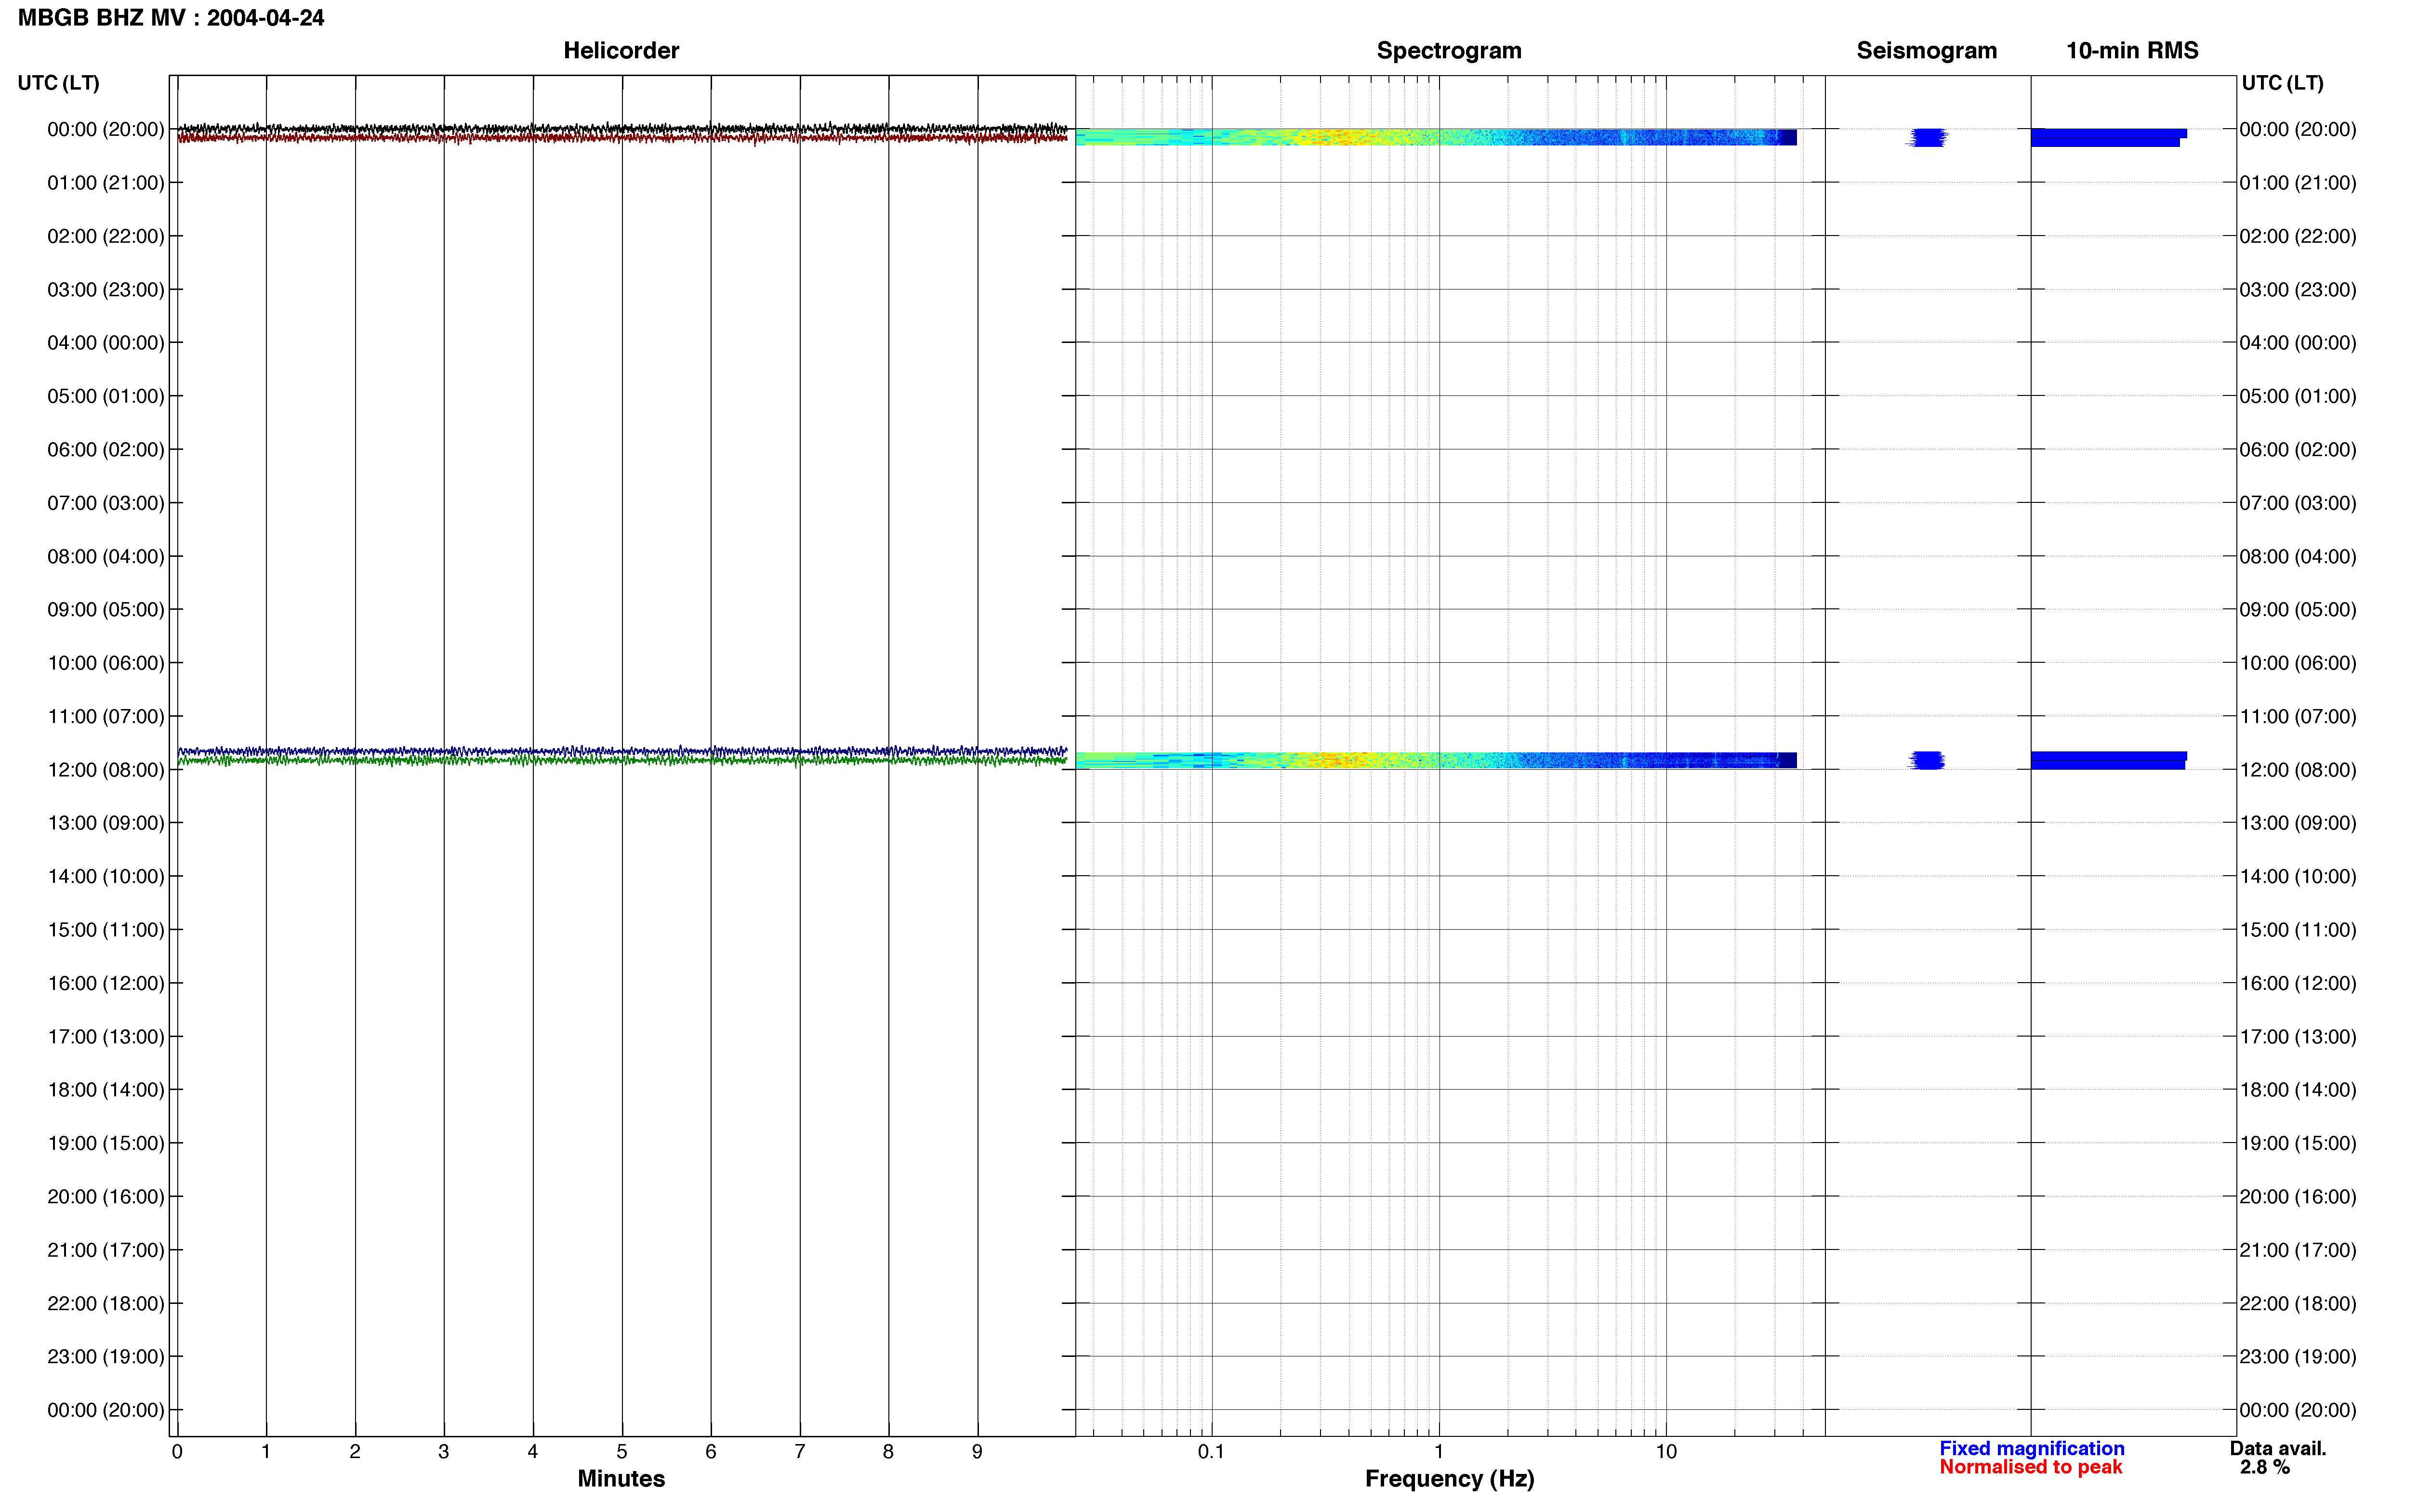2418x1512 pixels.
Task: Click "23:00 (19:00)" on the left time axis
Action: pyautogui.click(x=106, y=1357)
